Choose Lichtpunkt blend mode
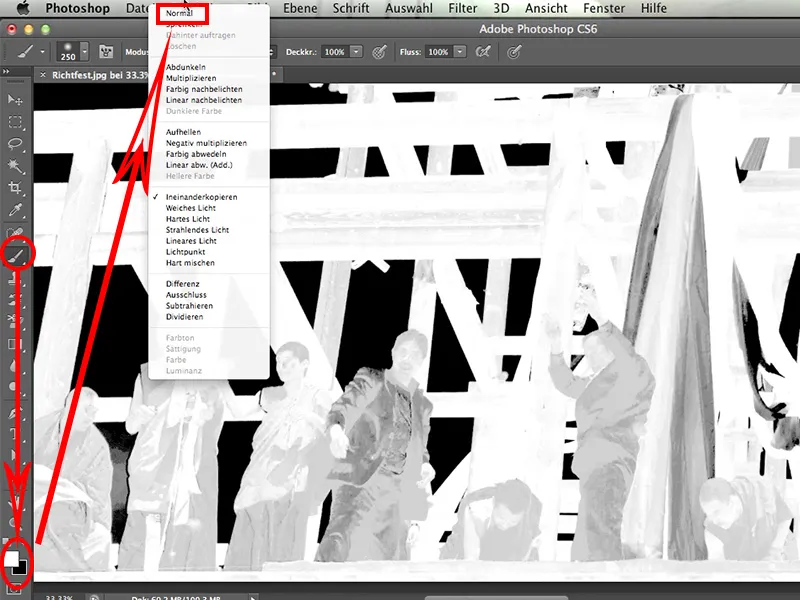This screenshot has height=600, width=800. point(185,252)
